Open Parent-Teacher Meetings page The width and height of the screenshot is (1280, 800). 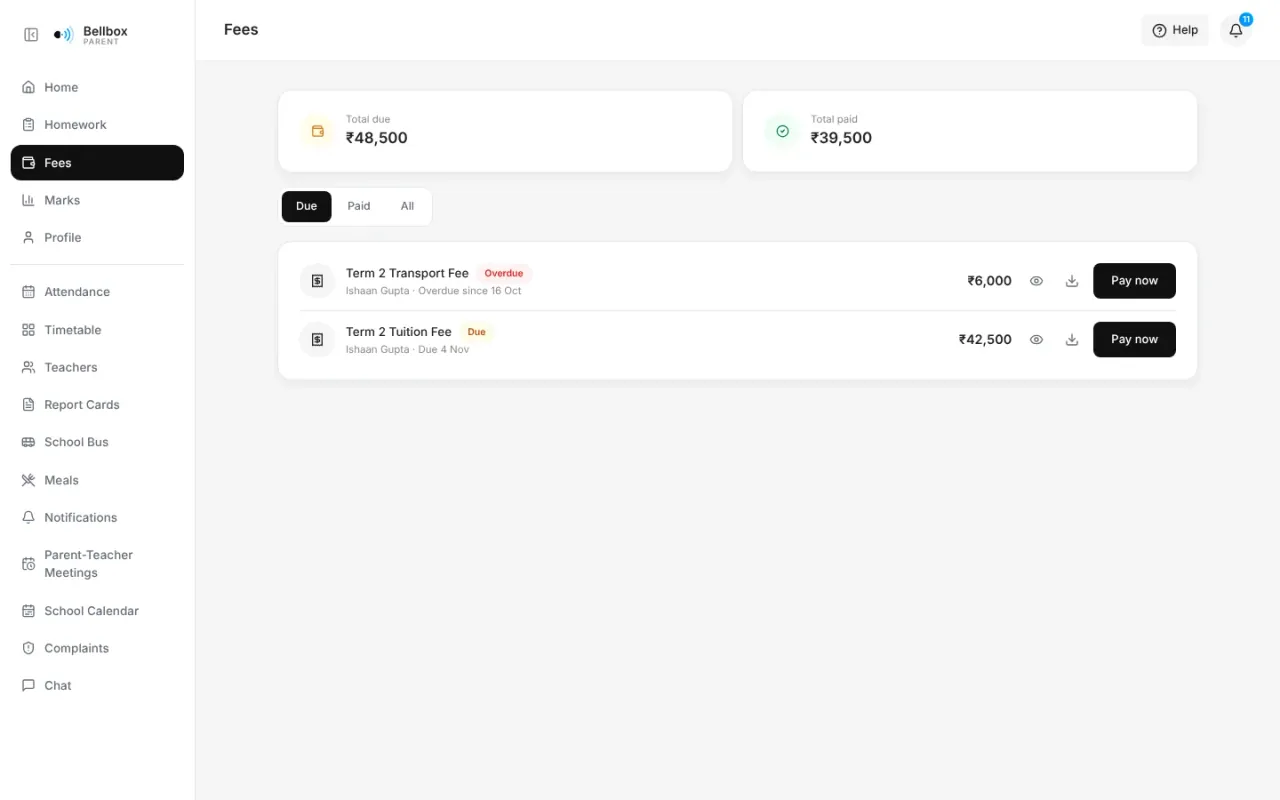pos(97,564)
